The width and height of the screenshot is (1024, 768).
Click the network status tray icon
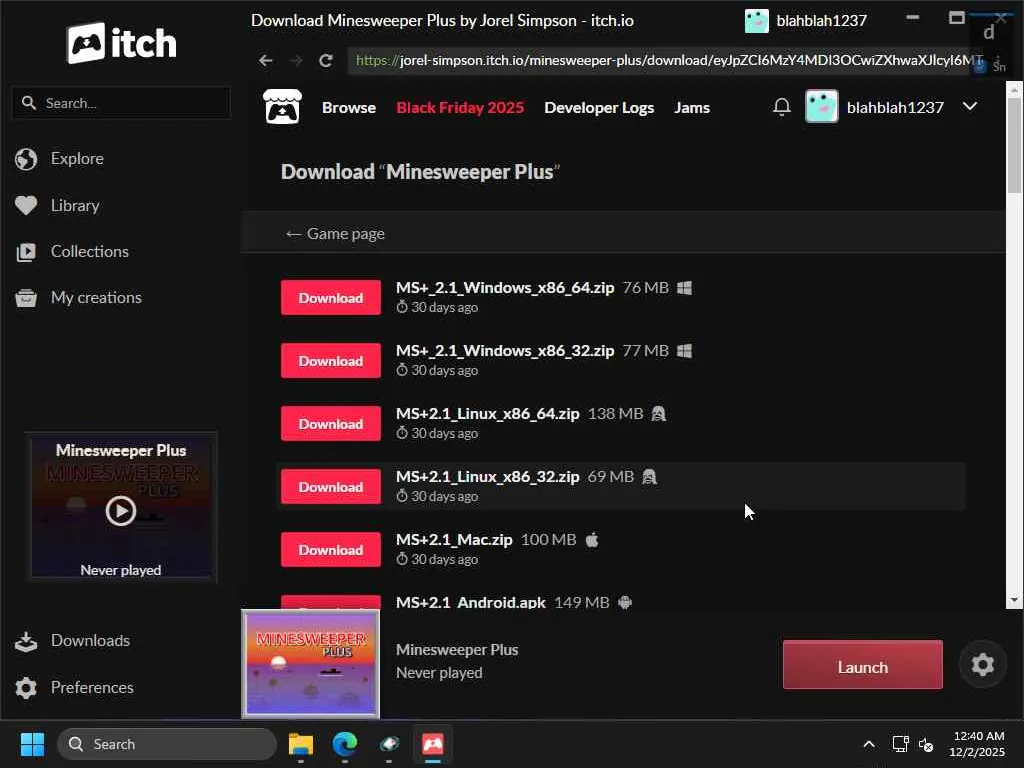900,744
